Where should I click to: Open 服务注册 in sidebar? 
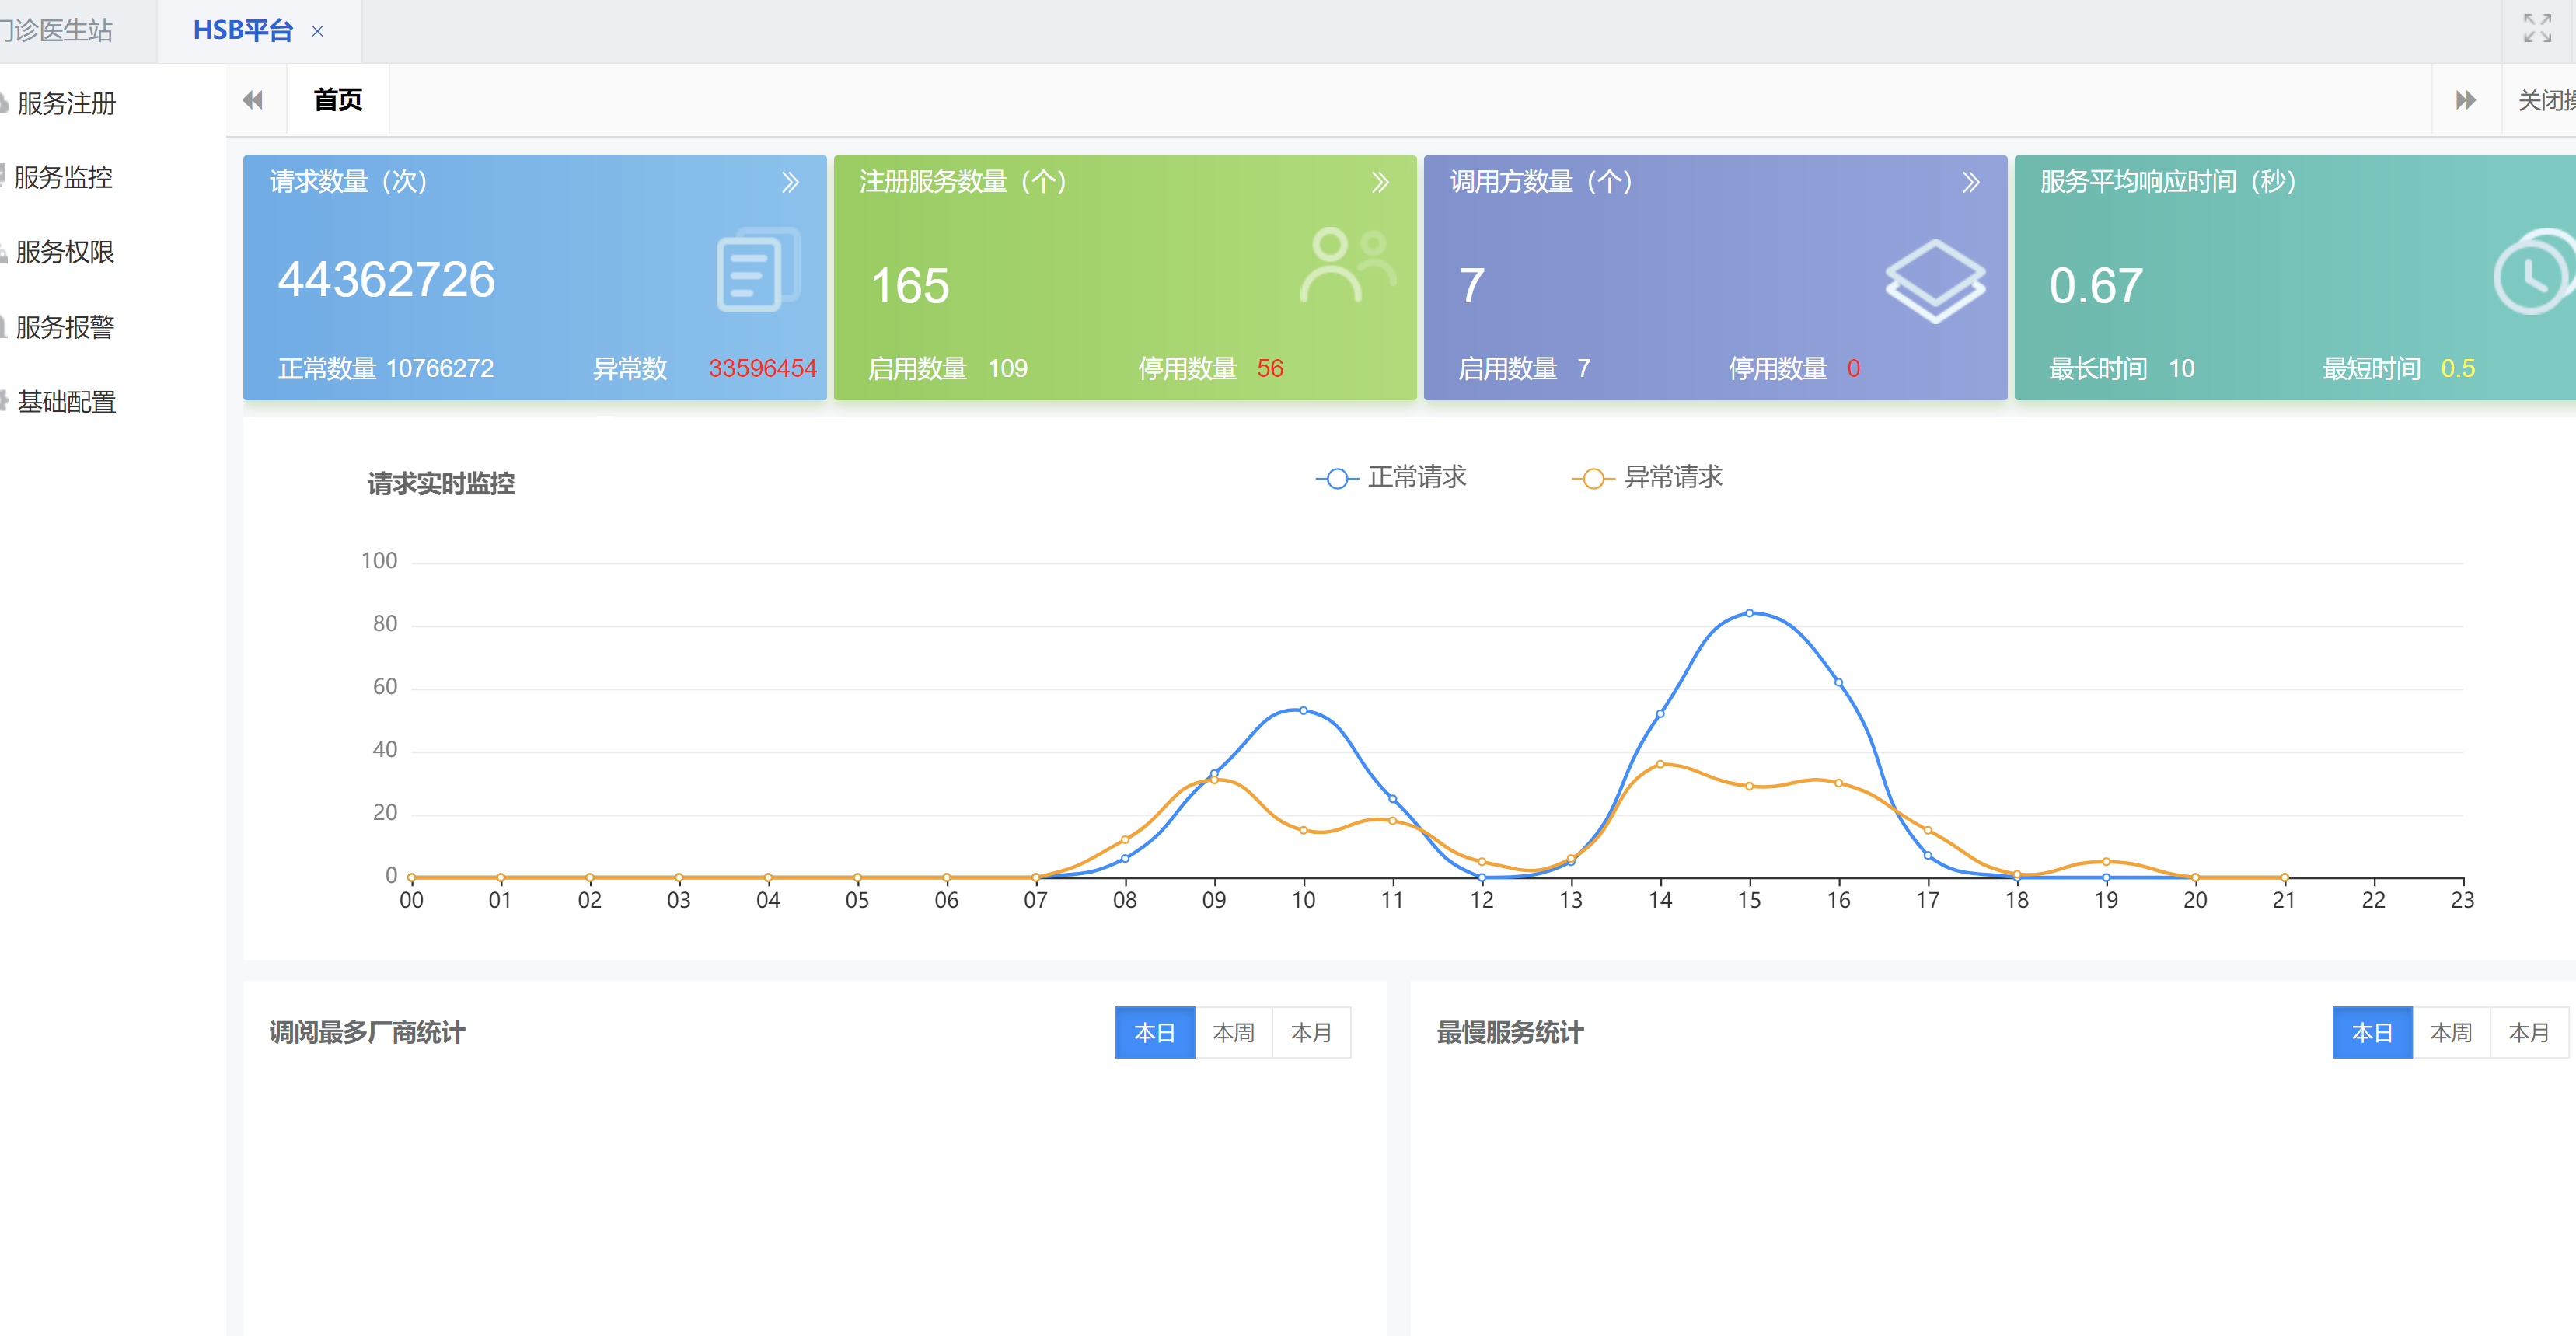[x=66, y=103]
